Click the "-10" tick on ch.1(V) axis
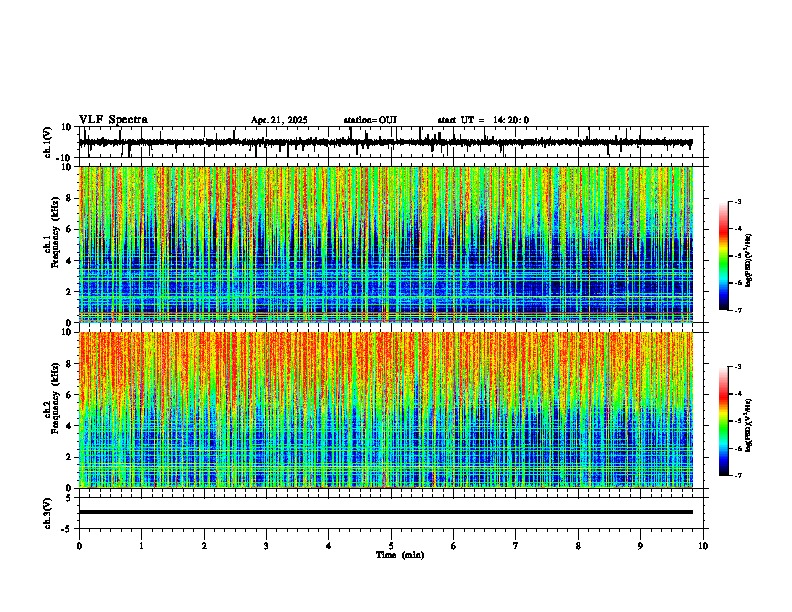The width and height of the screenshot is (792, 612). 65,158
